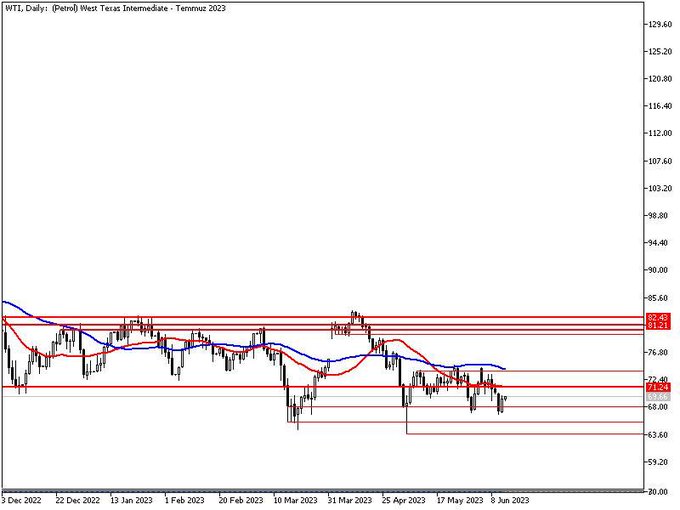Click the WTI Daily chart title text
Viewport: 680px width, 510px height.
click(115, 8)
